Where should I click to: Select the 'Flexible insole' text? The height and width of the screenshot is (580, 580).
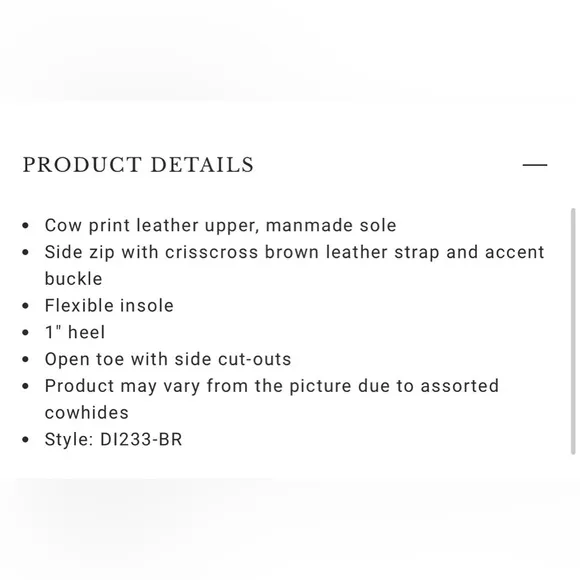coord(109,306)
